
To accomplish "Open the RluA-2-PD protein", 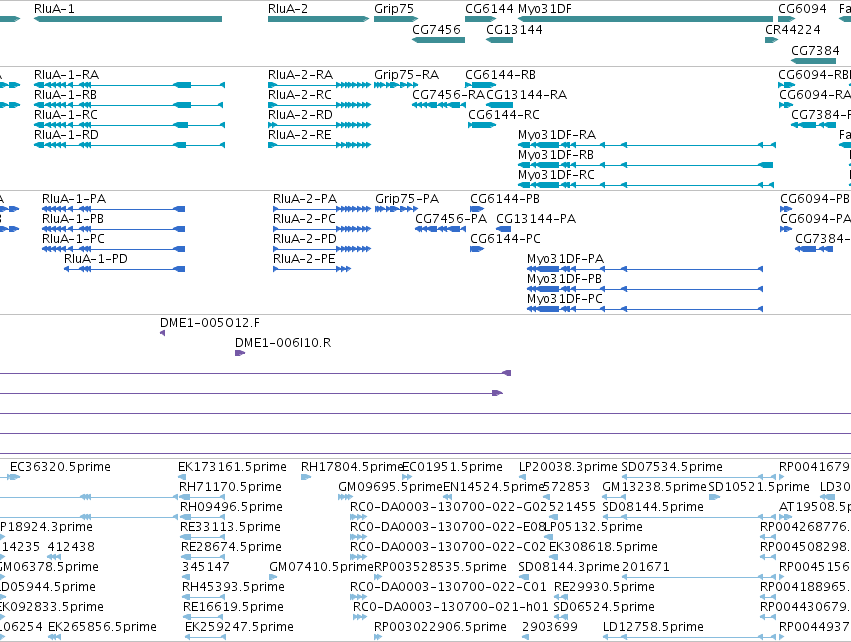I will click(322, 249).
